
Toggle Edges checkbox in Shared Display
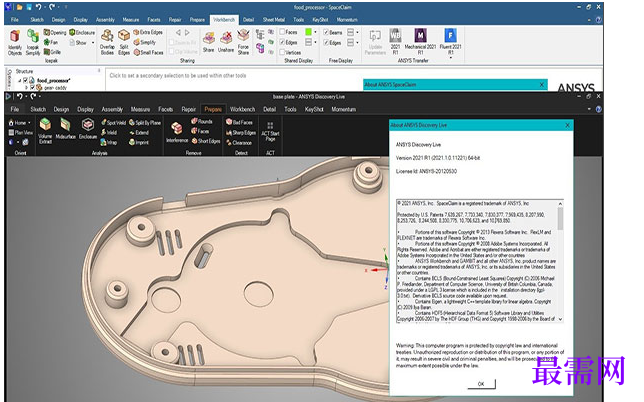[x=282, y=42]
